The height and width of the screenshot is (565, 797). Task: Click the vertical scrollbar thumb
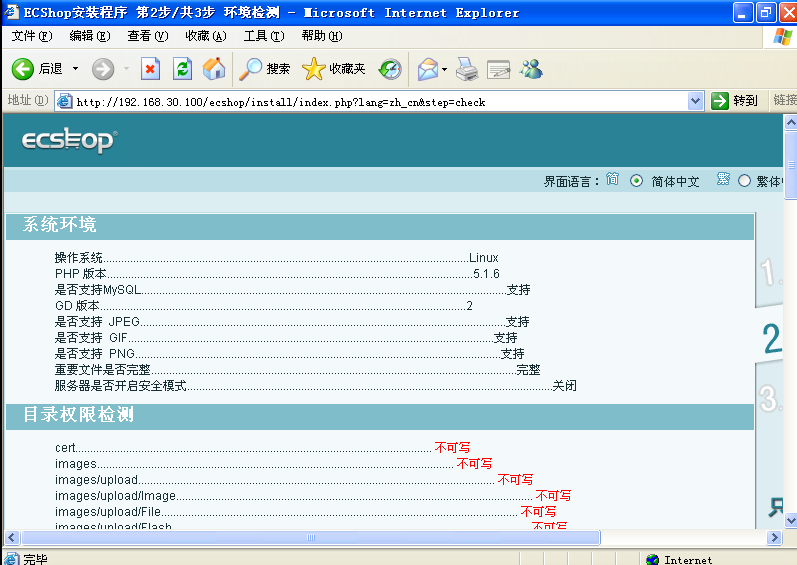[x=790, y=165]
